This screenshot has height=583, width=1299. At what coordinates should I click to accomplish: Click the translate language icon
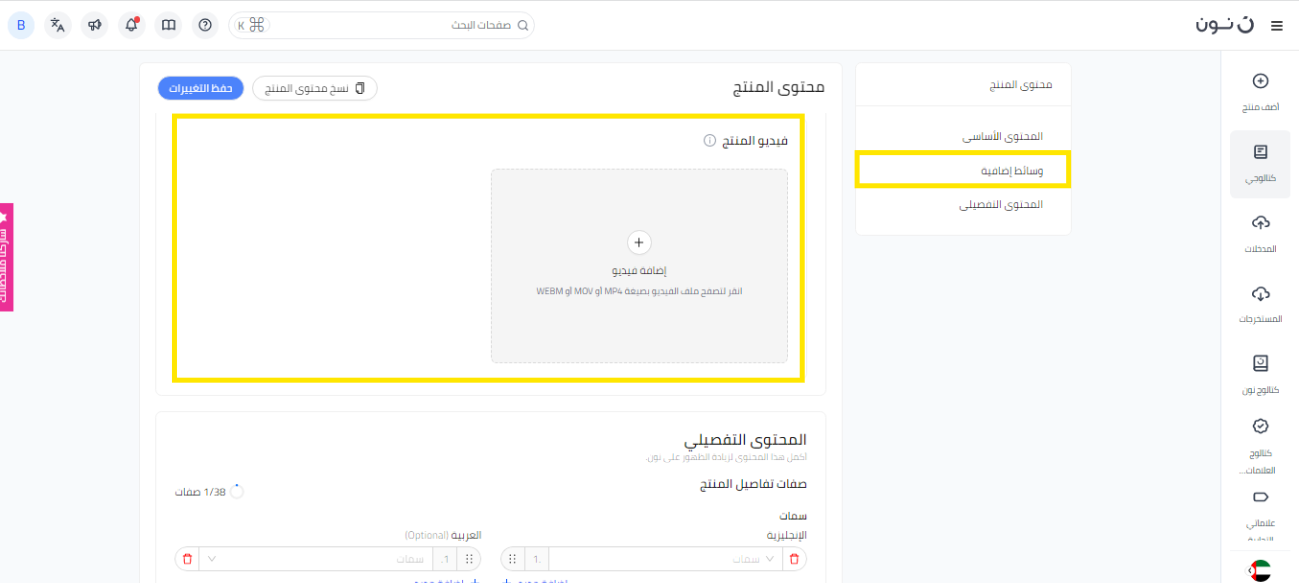(x=58, y=25)
